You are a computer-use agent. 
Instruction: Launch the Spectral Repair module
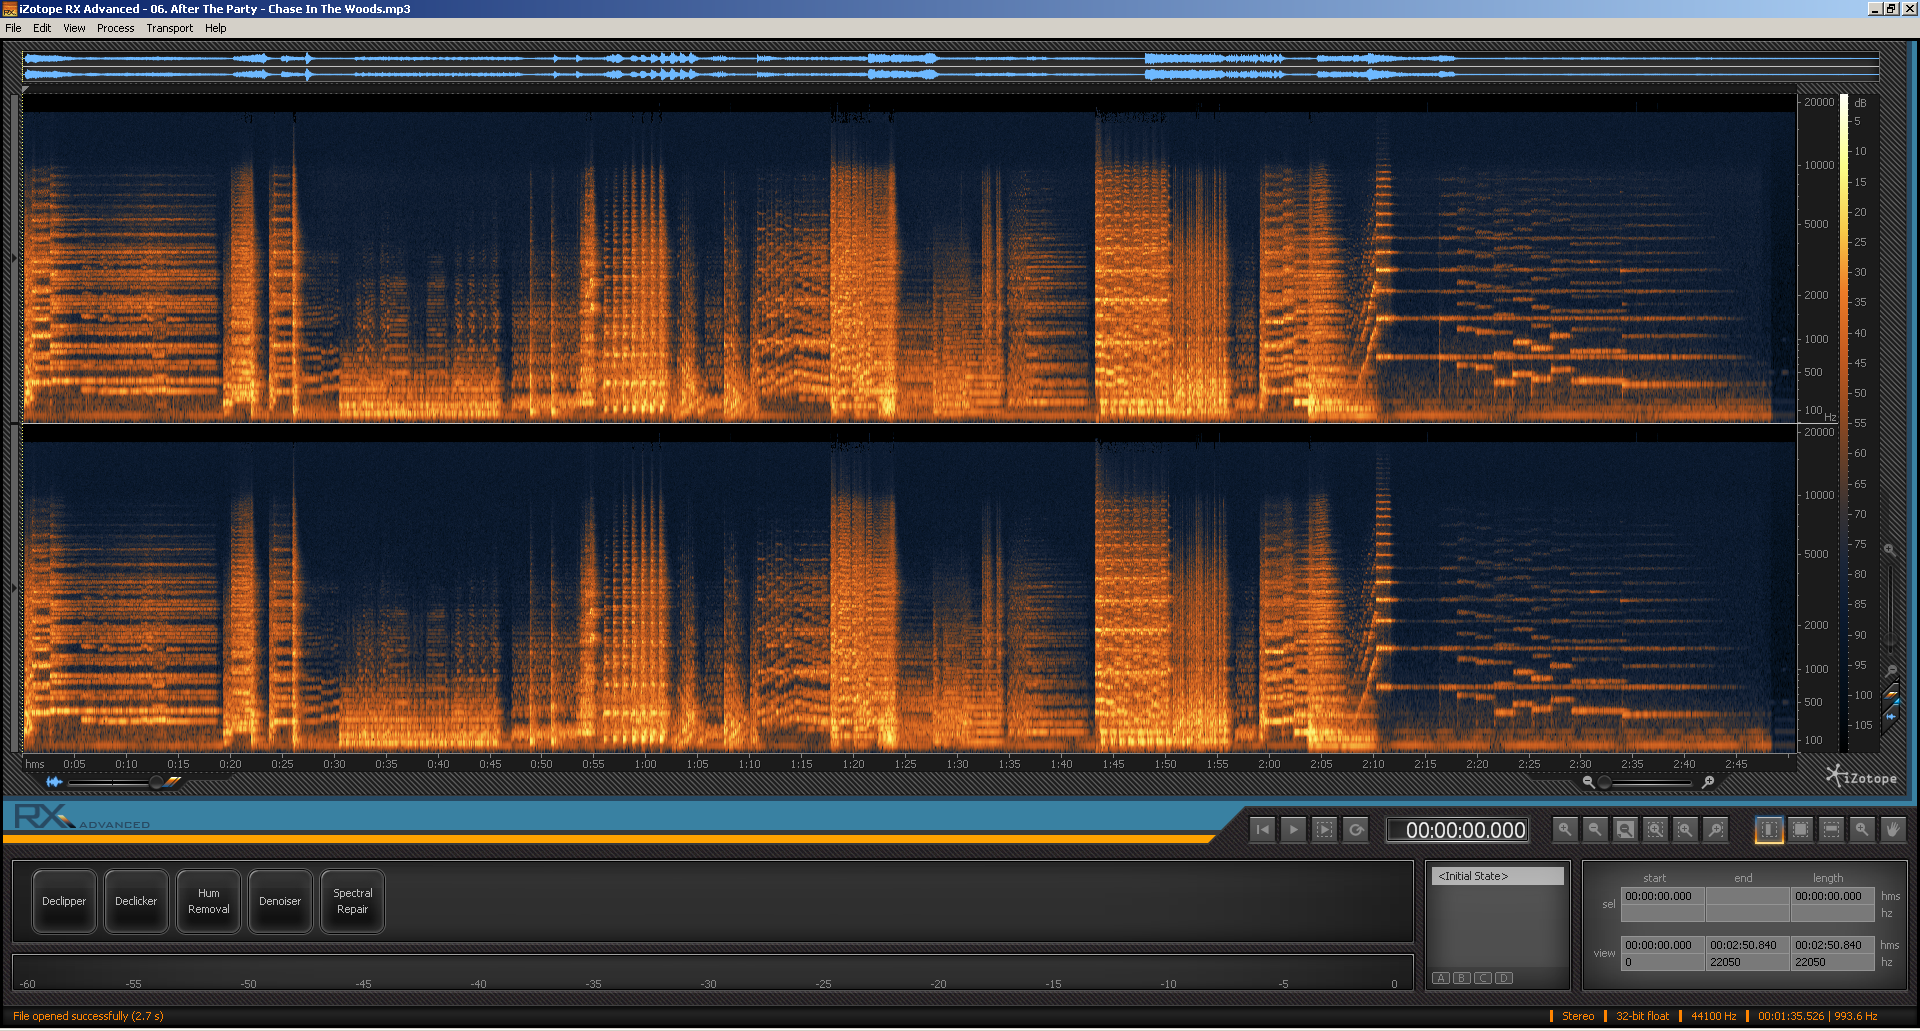click(352, 901)
